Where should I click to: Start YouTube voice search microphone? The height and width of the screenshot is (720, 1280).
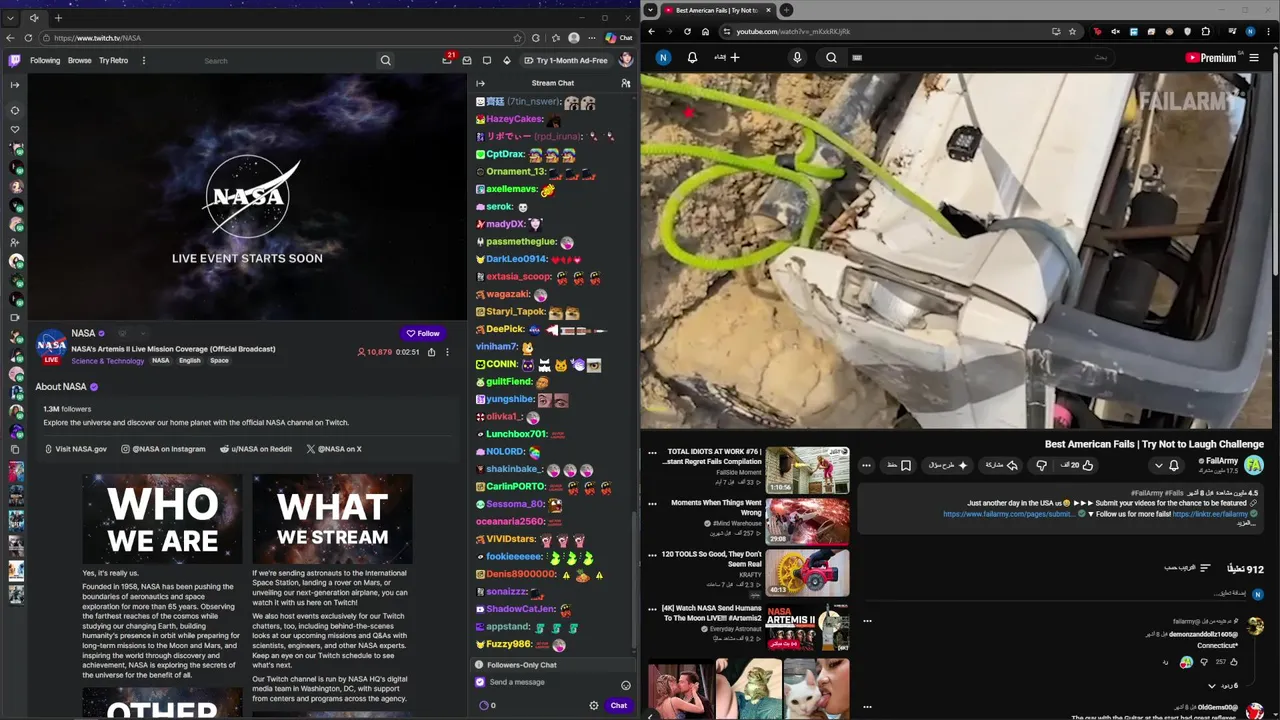tap(797, 58)
